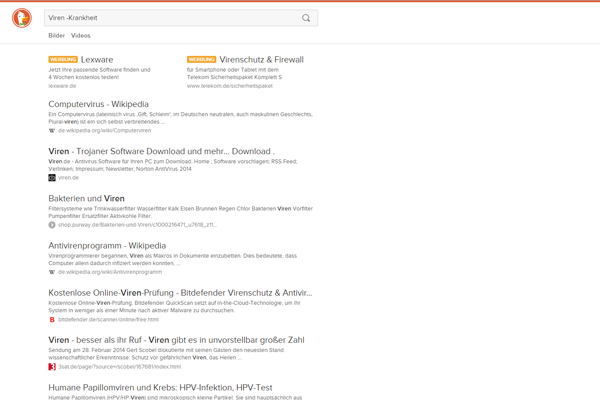The image size is (600, 400).
Task: Open Humane Papillomviren und Krebs result
Action: 174,387
